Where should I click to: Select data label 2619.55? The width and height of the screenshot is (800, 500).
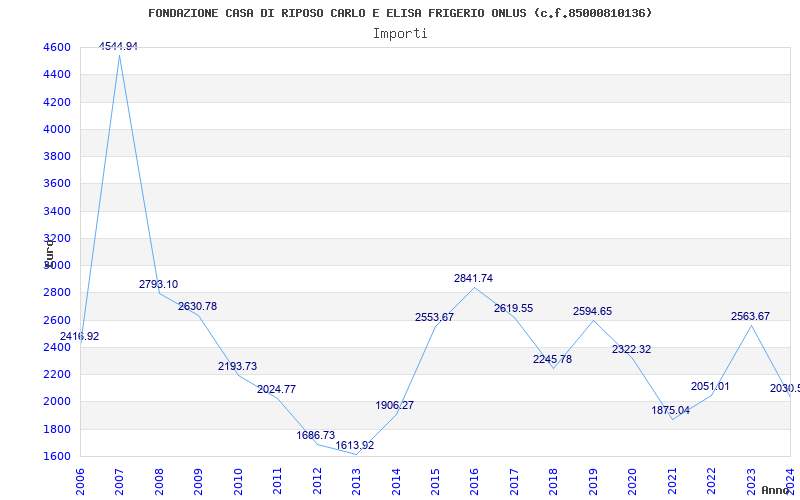pyautogui.click(x=513, y=309)
